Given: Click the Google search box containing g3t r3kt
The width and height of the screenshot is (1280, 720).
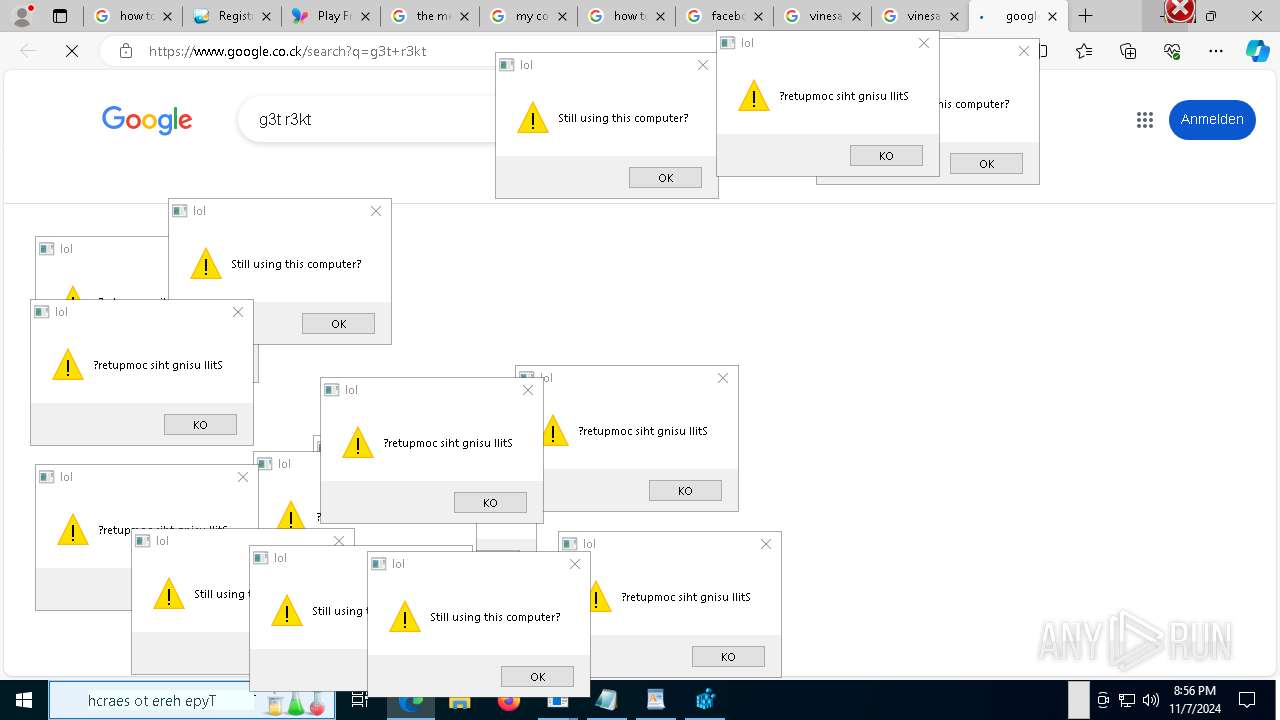Looking at the screenshot, I should [x=365, y=119].
